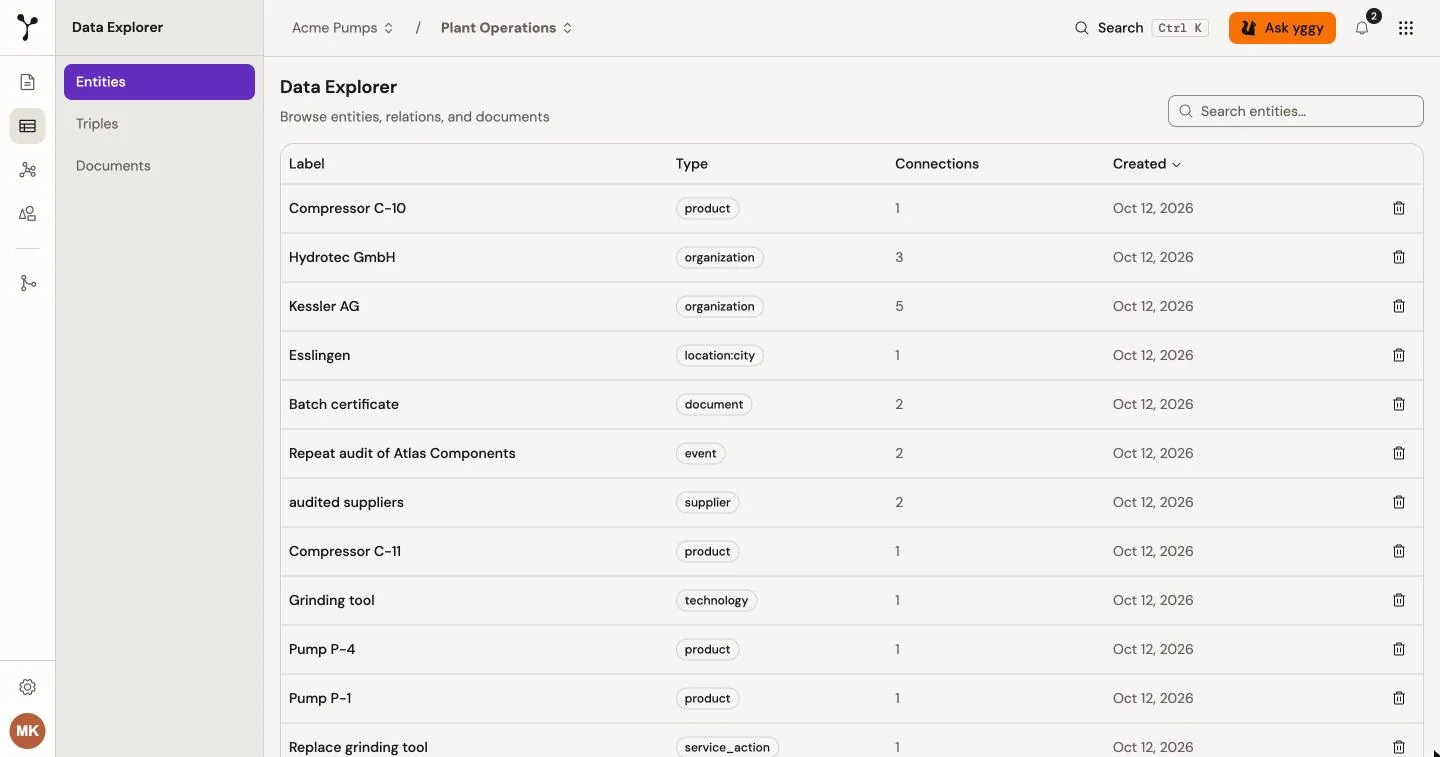
Task: Click the supplier type tag
Action: (x=708, y=502)
